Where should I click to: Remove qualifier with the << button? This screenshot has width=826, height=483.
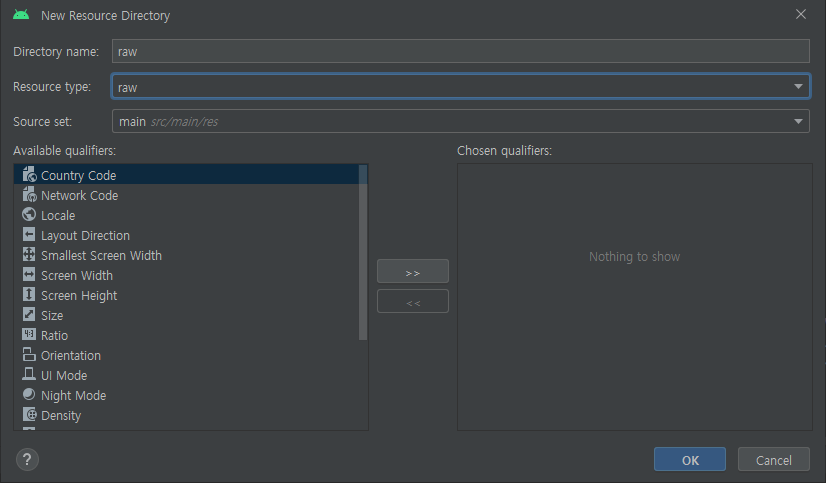pyautogui.click(x=413, y=302)
